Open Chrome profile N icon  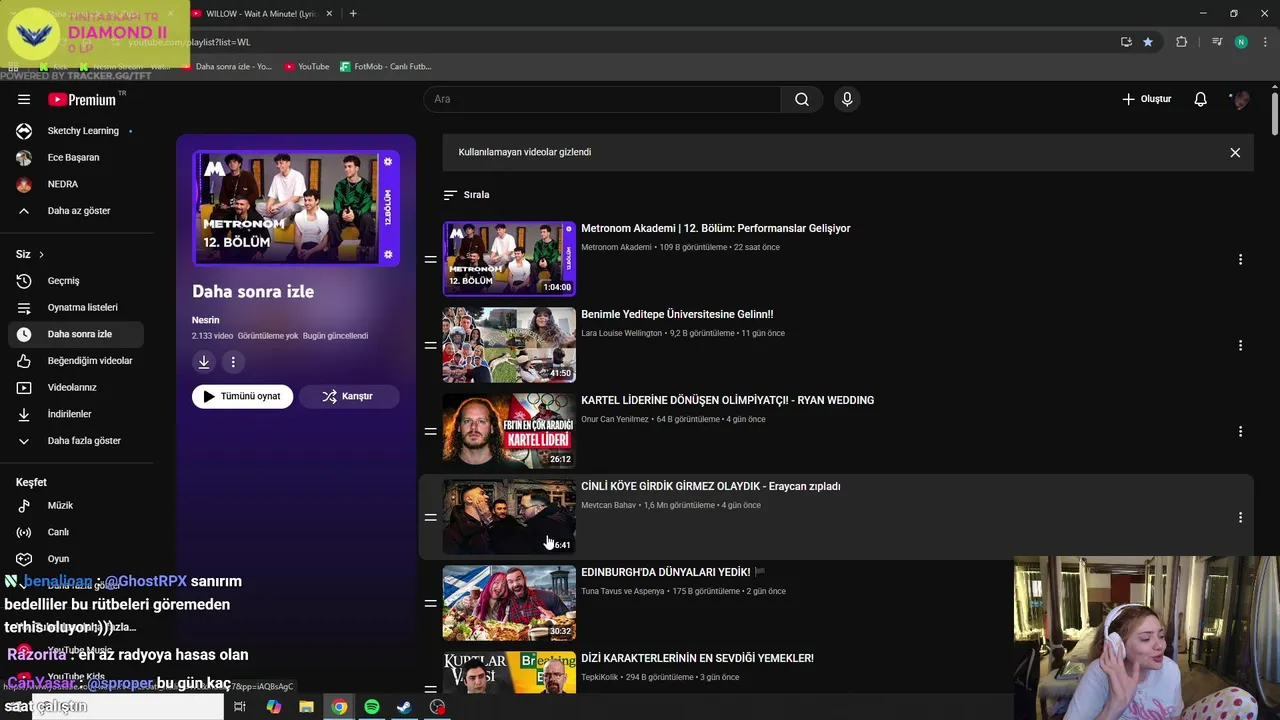1241,42
